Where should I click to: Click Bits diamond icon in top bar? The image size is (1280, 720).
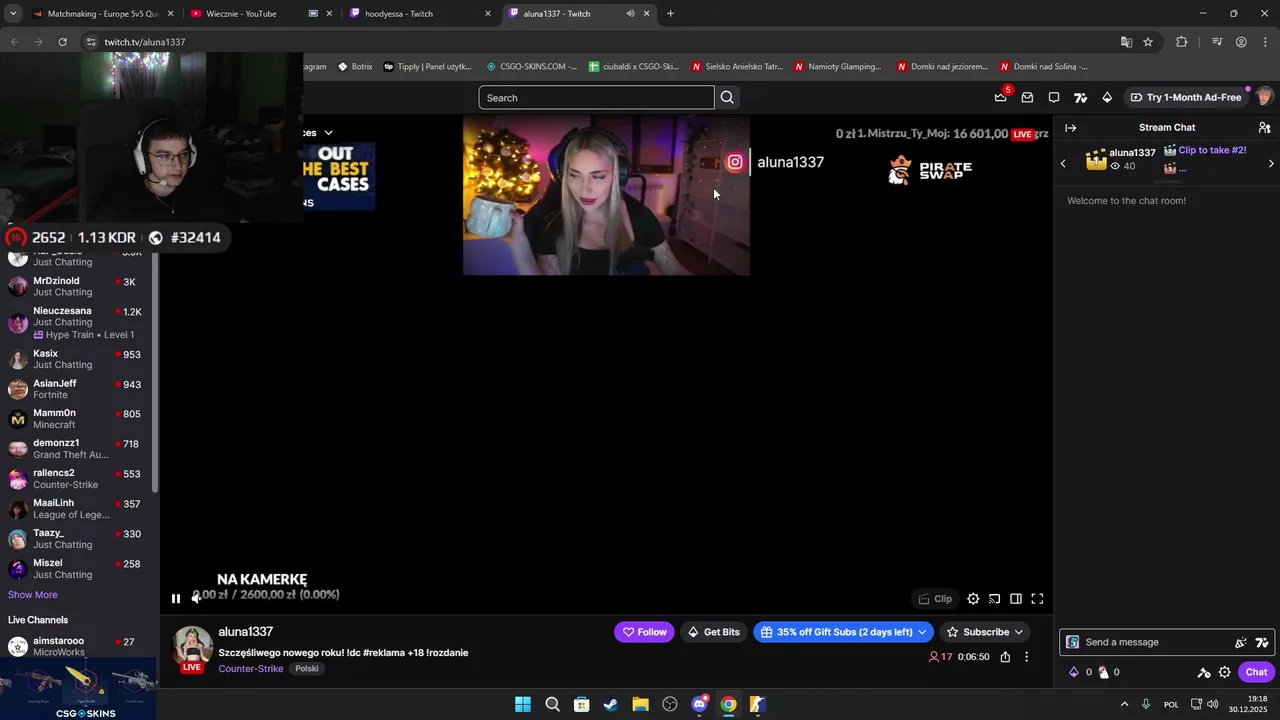pyautogui.click(x=1107, y=97)
